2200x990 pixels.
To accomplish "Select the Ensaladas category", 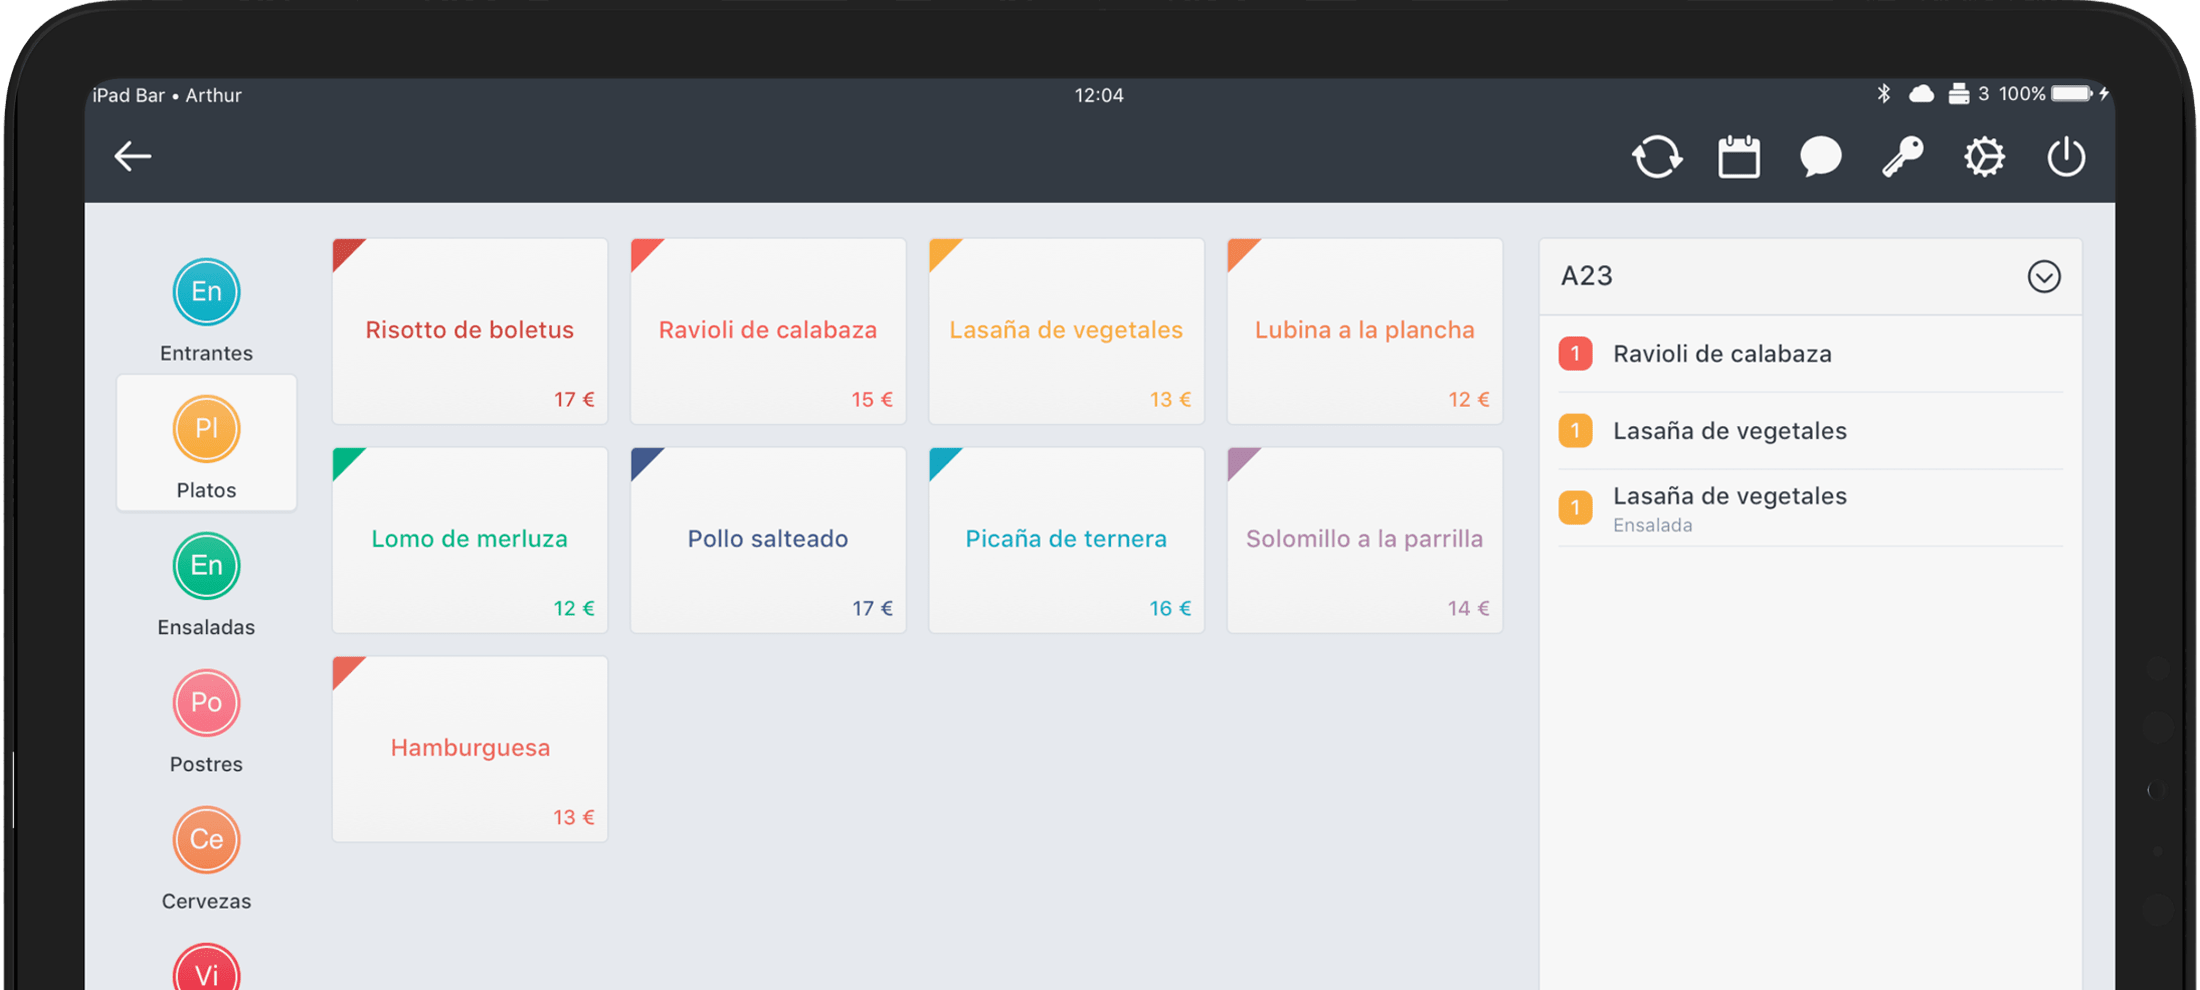I will (x=206, y=585).
